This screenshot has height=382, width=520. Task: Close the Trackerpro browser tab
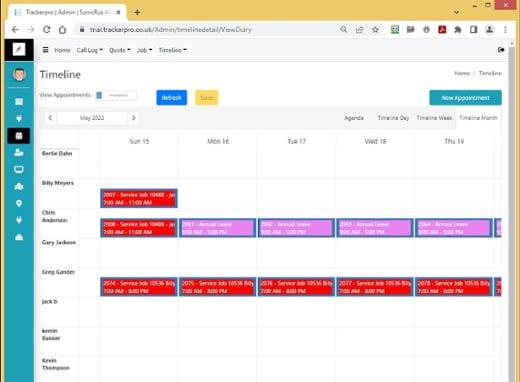[x=118, y=12]
